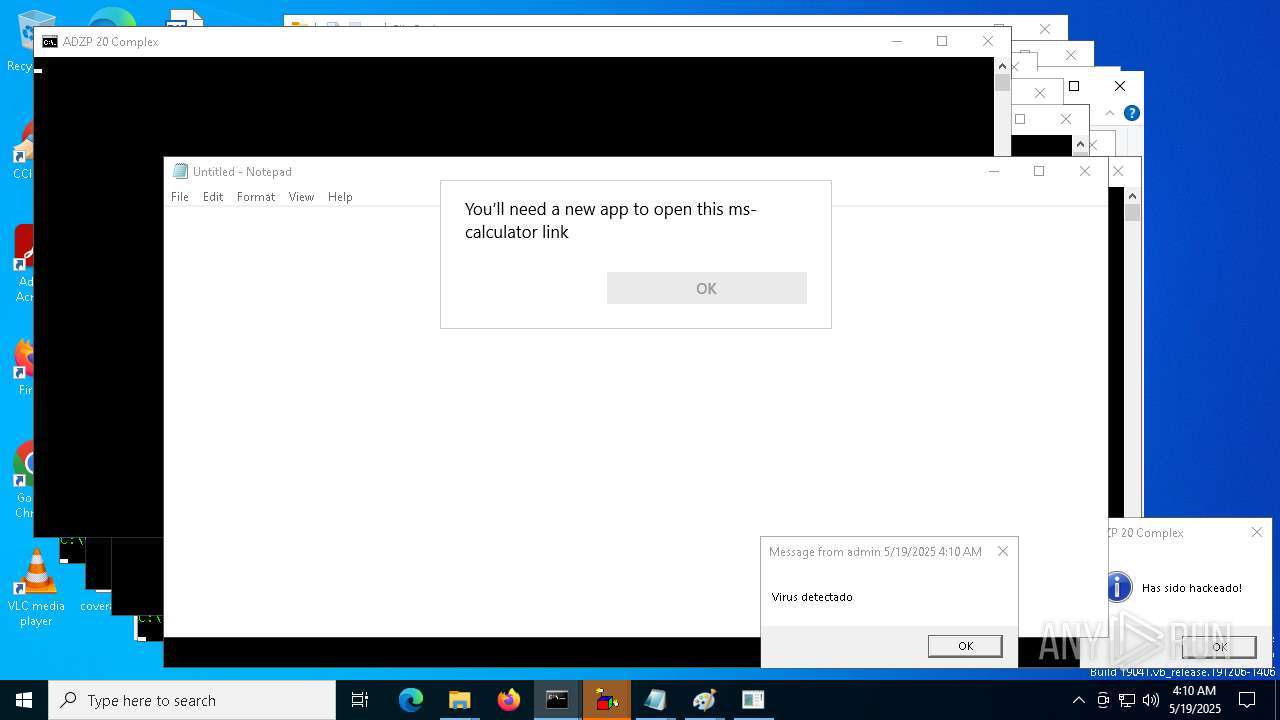Open File Explorer from the taskbar
The width and height of the screenshot is (1280, 720).
coord(459,700)
